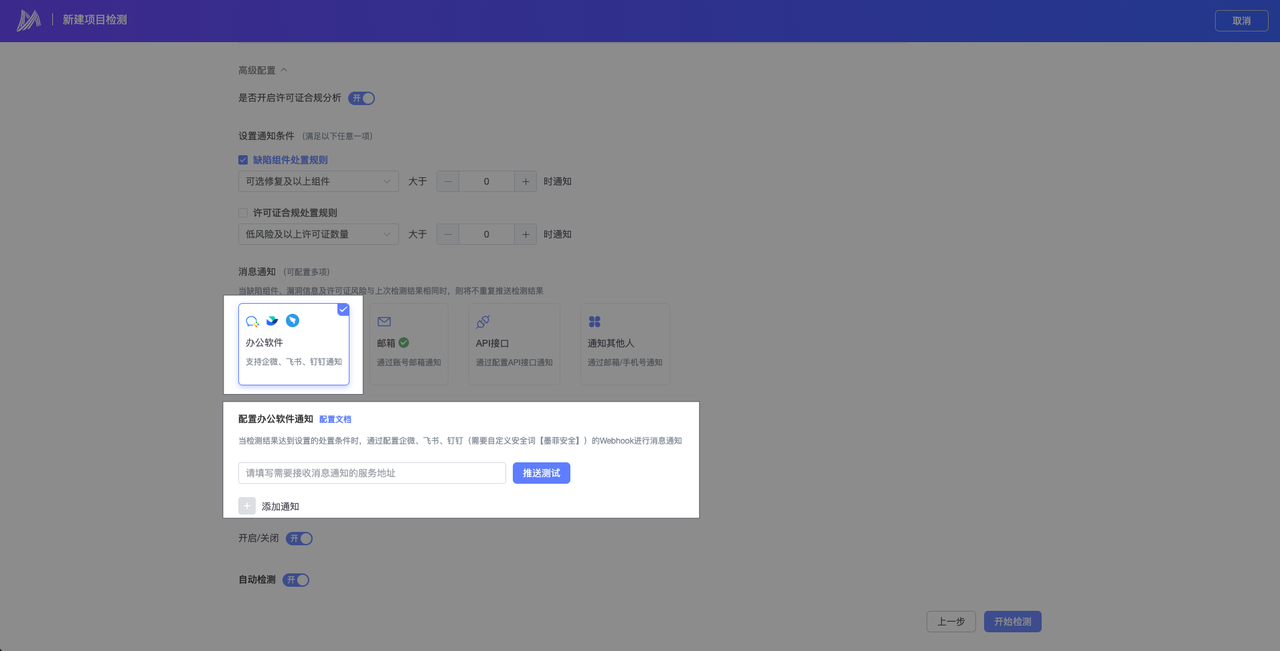The image size is (1280, 651).
Task: Click the plus icon beside 添加通知
Action: click(247, 506)
